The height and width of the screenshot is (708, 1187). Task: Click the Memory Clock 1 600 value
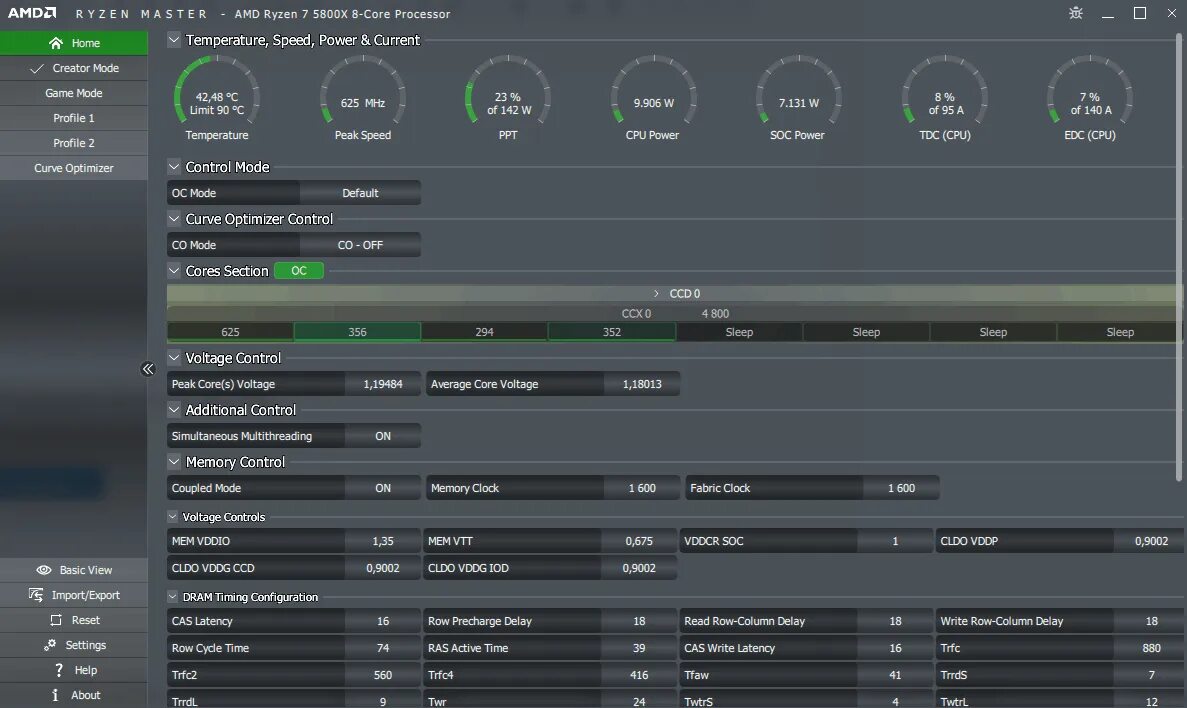pos(642,488)
